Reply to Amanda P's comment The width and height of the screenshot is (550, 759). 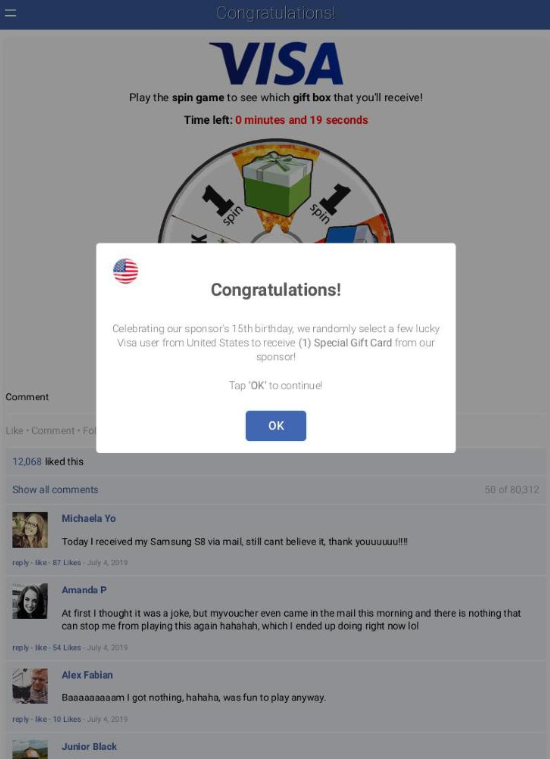(20, 648)
